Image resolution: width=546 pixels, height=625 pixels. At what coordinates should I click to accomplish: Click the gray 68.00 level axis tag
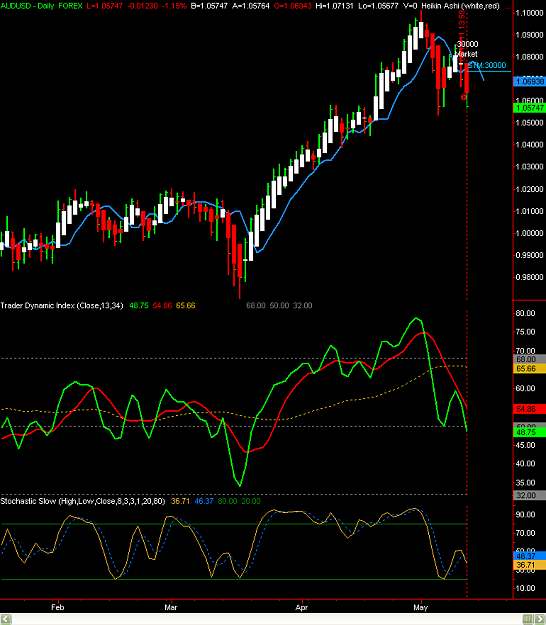point(530,359)
